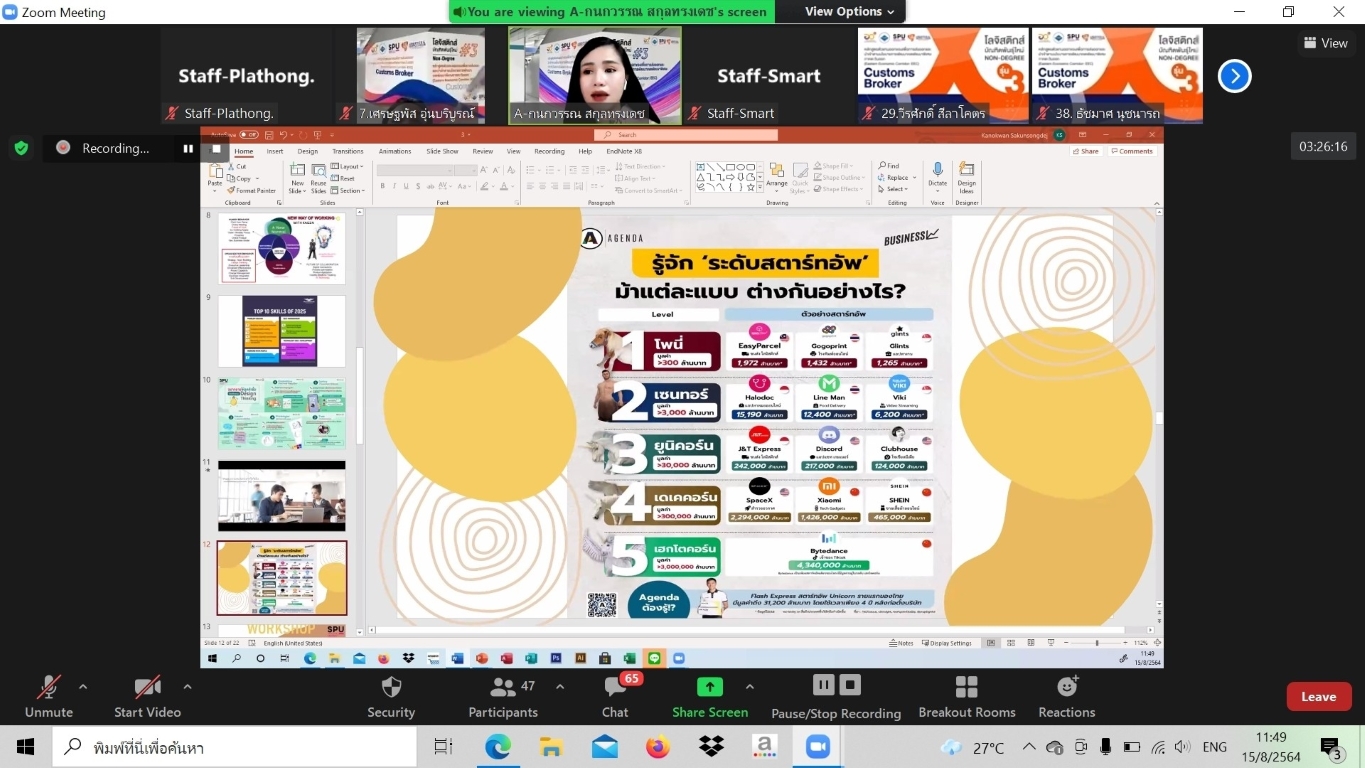Viewport: 1365px width, 768px height.
Task: Expand video options arrow next to Start Video
Action: [187, 687]
